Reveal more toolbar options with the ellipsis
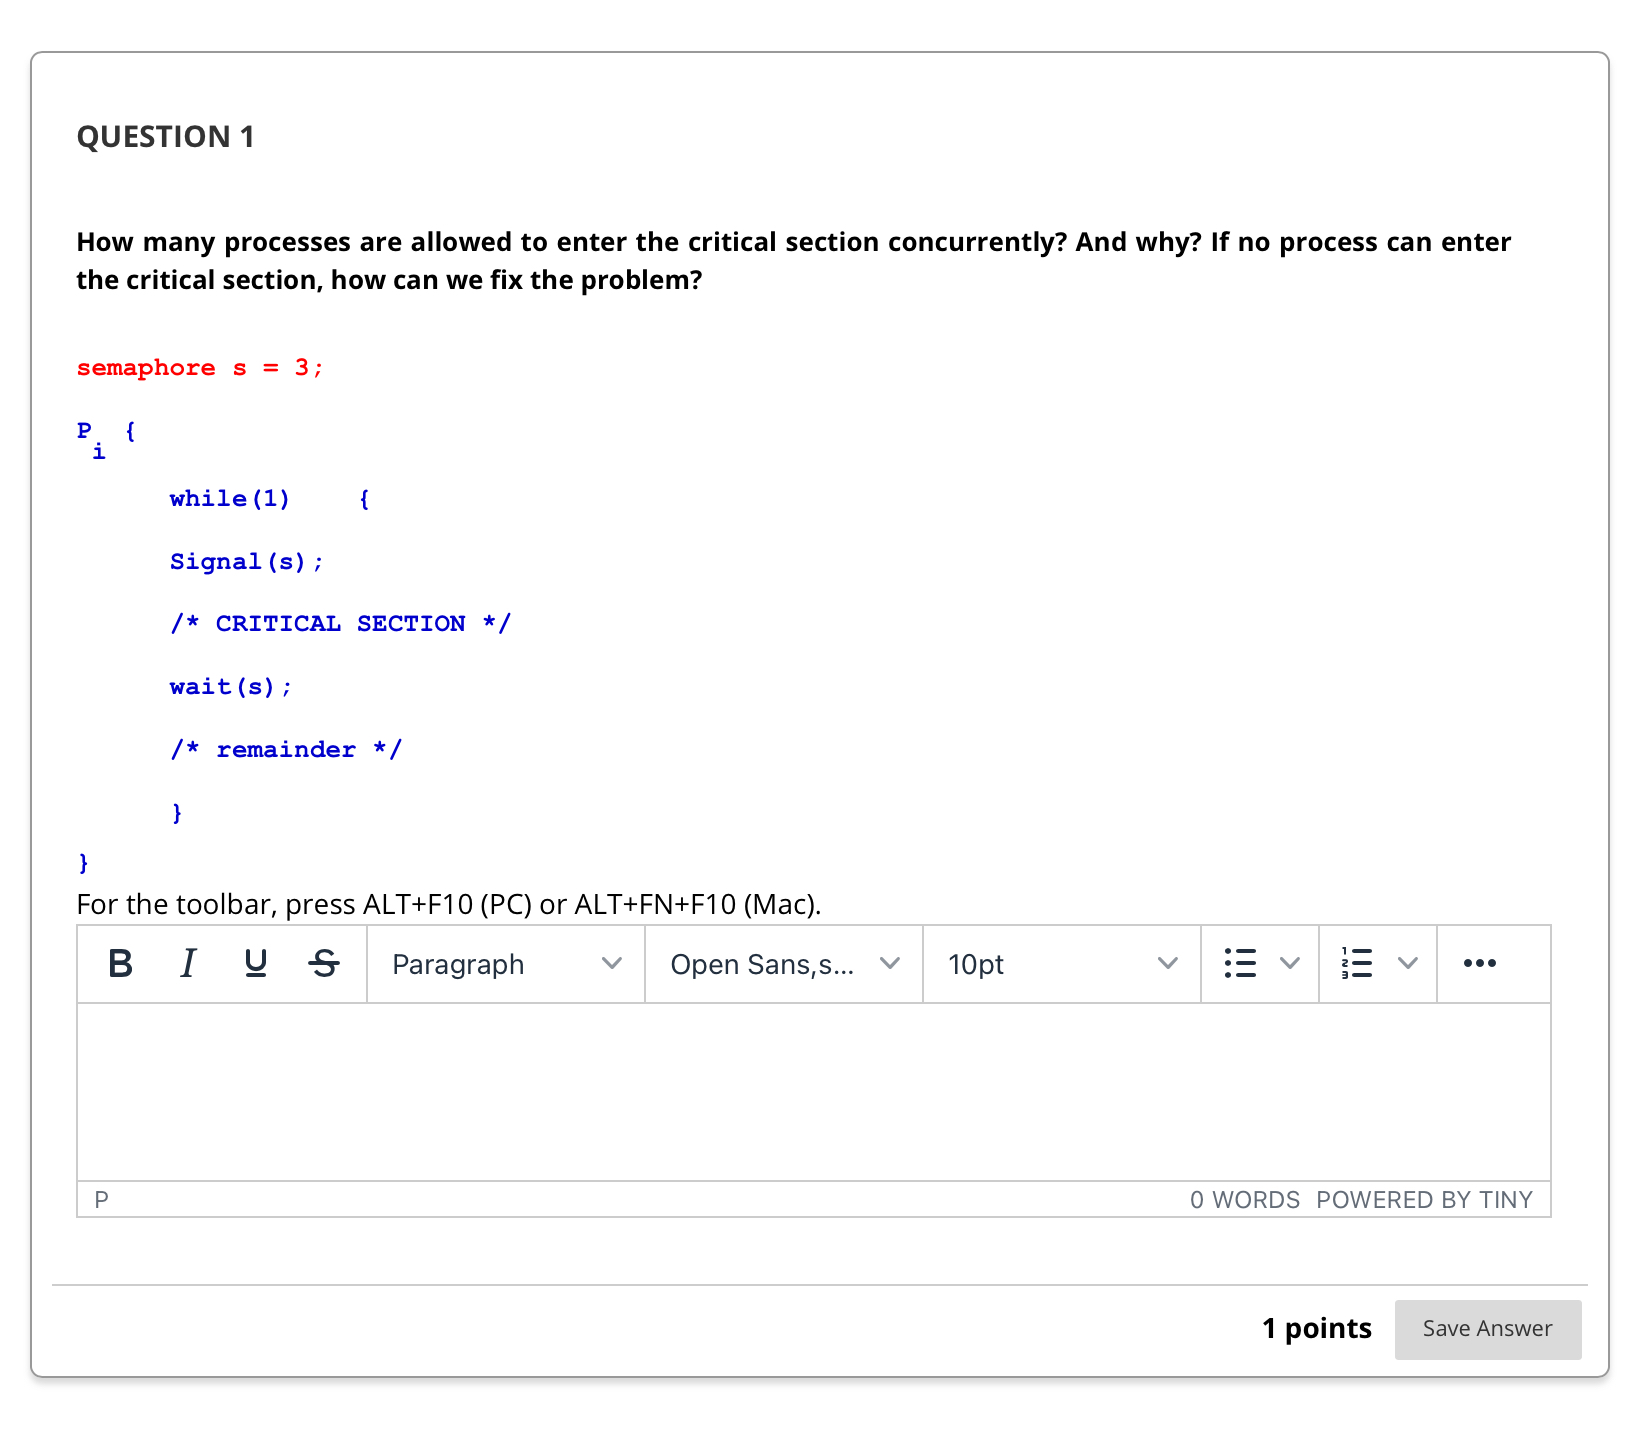The width and height of the screenshot is (1640, 1435). click(1480, 963)
